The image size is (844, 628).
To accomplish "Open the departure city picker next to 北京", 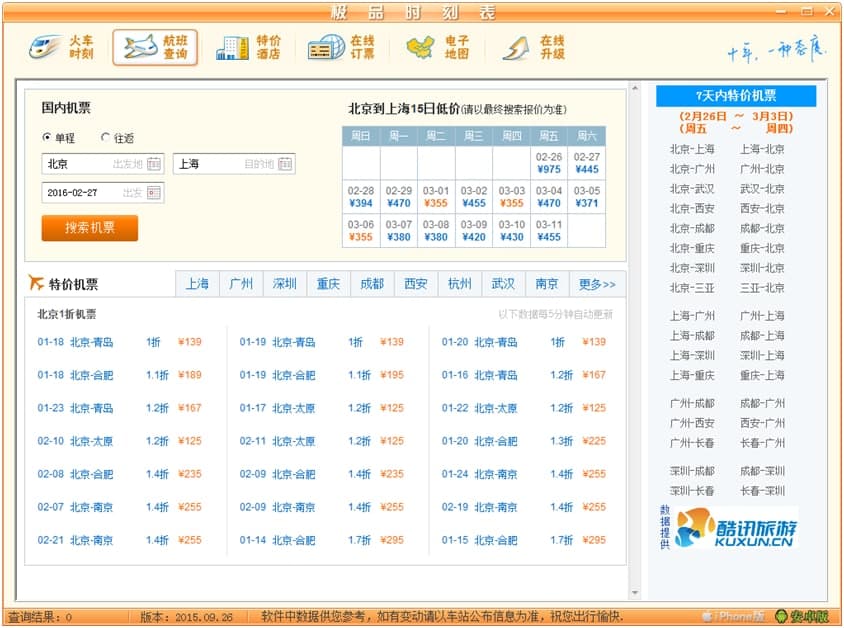I will click(154, 164).
